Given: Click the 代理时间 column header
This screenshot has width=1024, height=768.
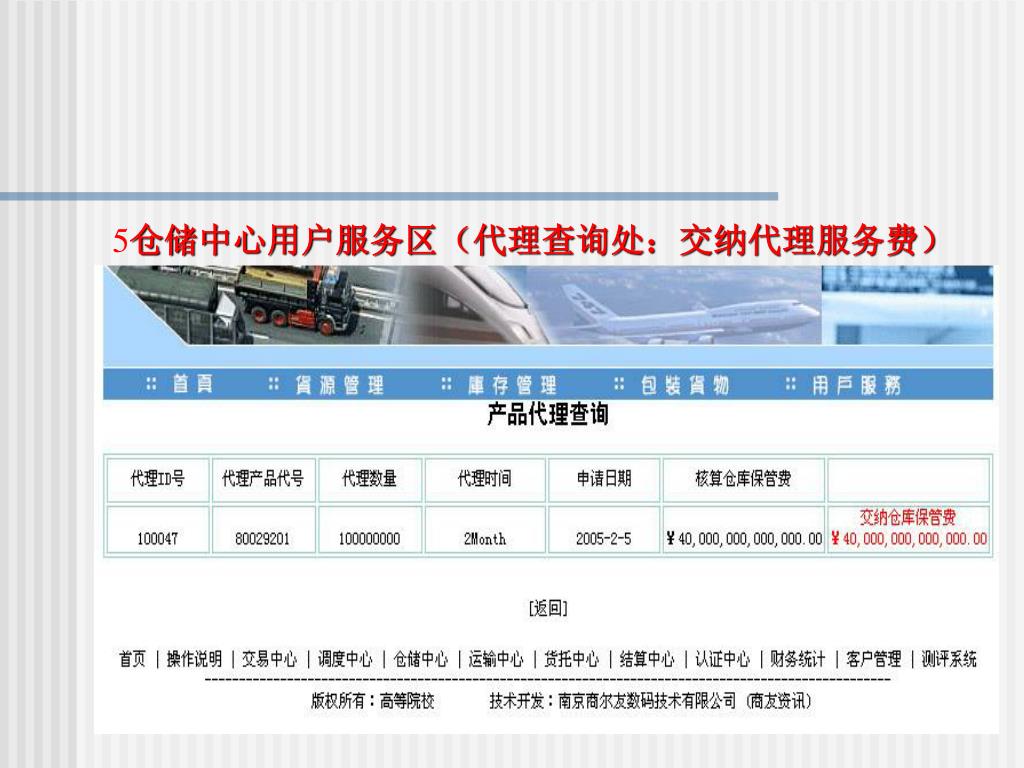Looking at the screenshot, I should (x=485, y=479).
